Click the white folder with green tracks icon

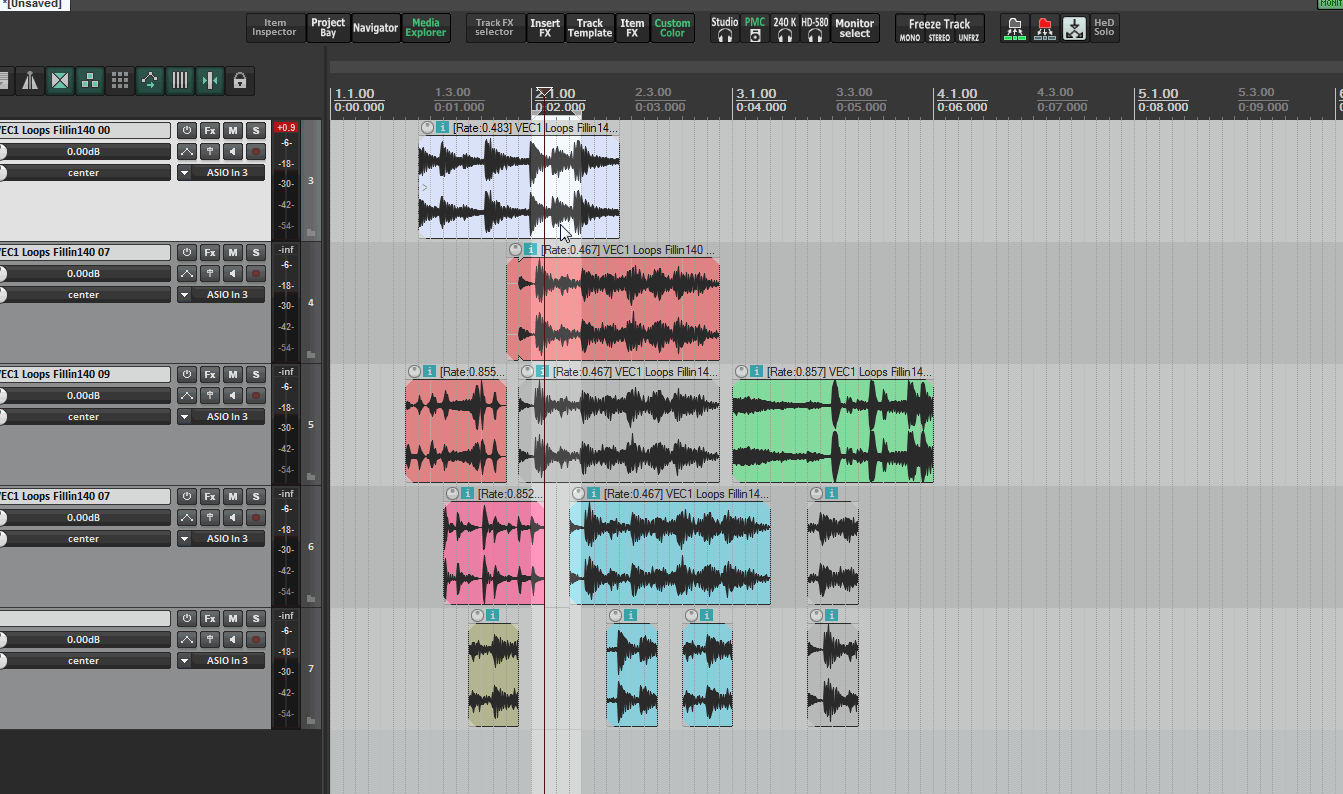click(1015, 28)
